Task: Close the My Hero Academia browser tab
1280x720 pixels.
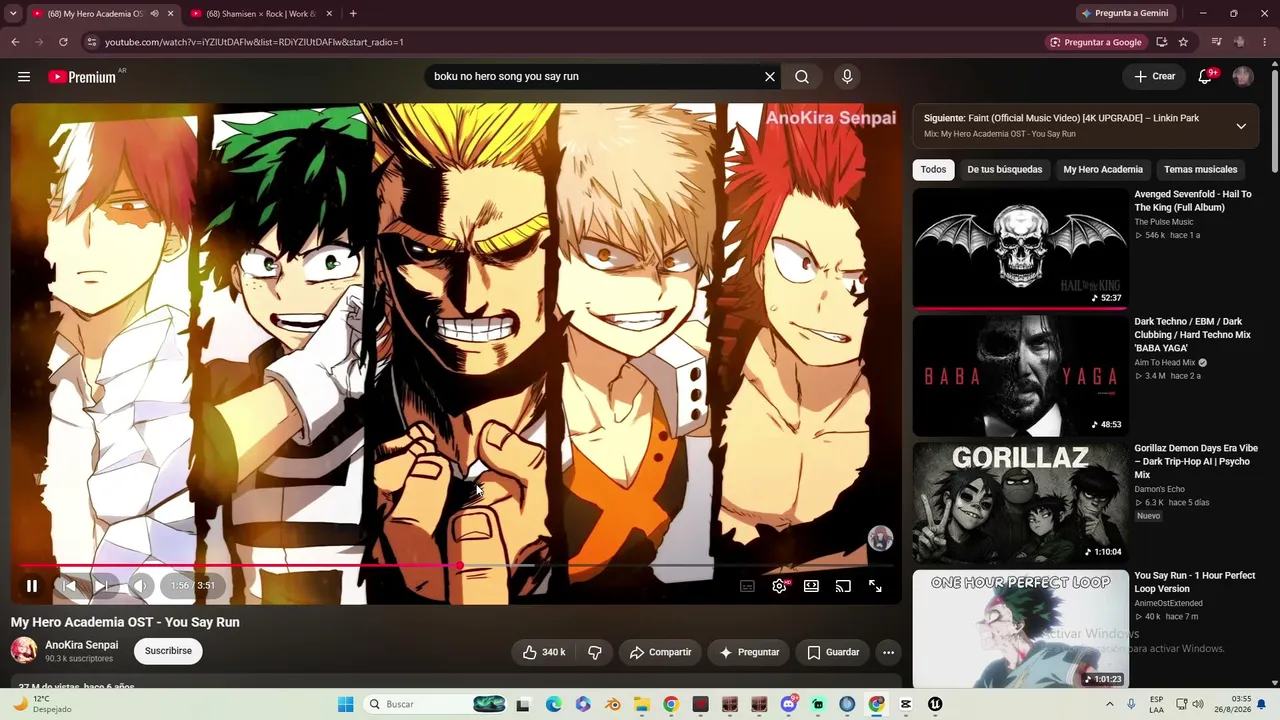Action: [x=170, y=14]
